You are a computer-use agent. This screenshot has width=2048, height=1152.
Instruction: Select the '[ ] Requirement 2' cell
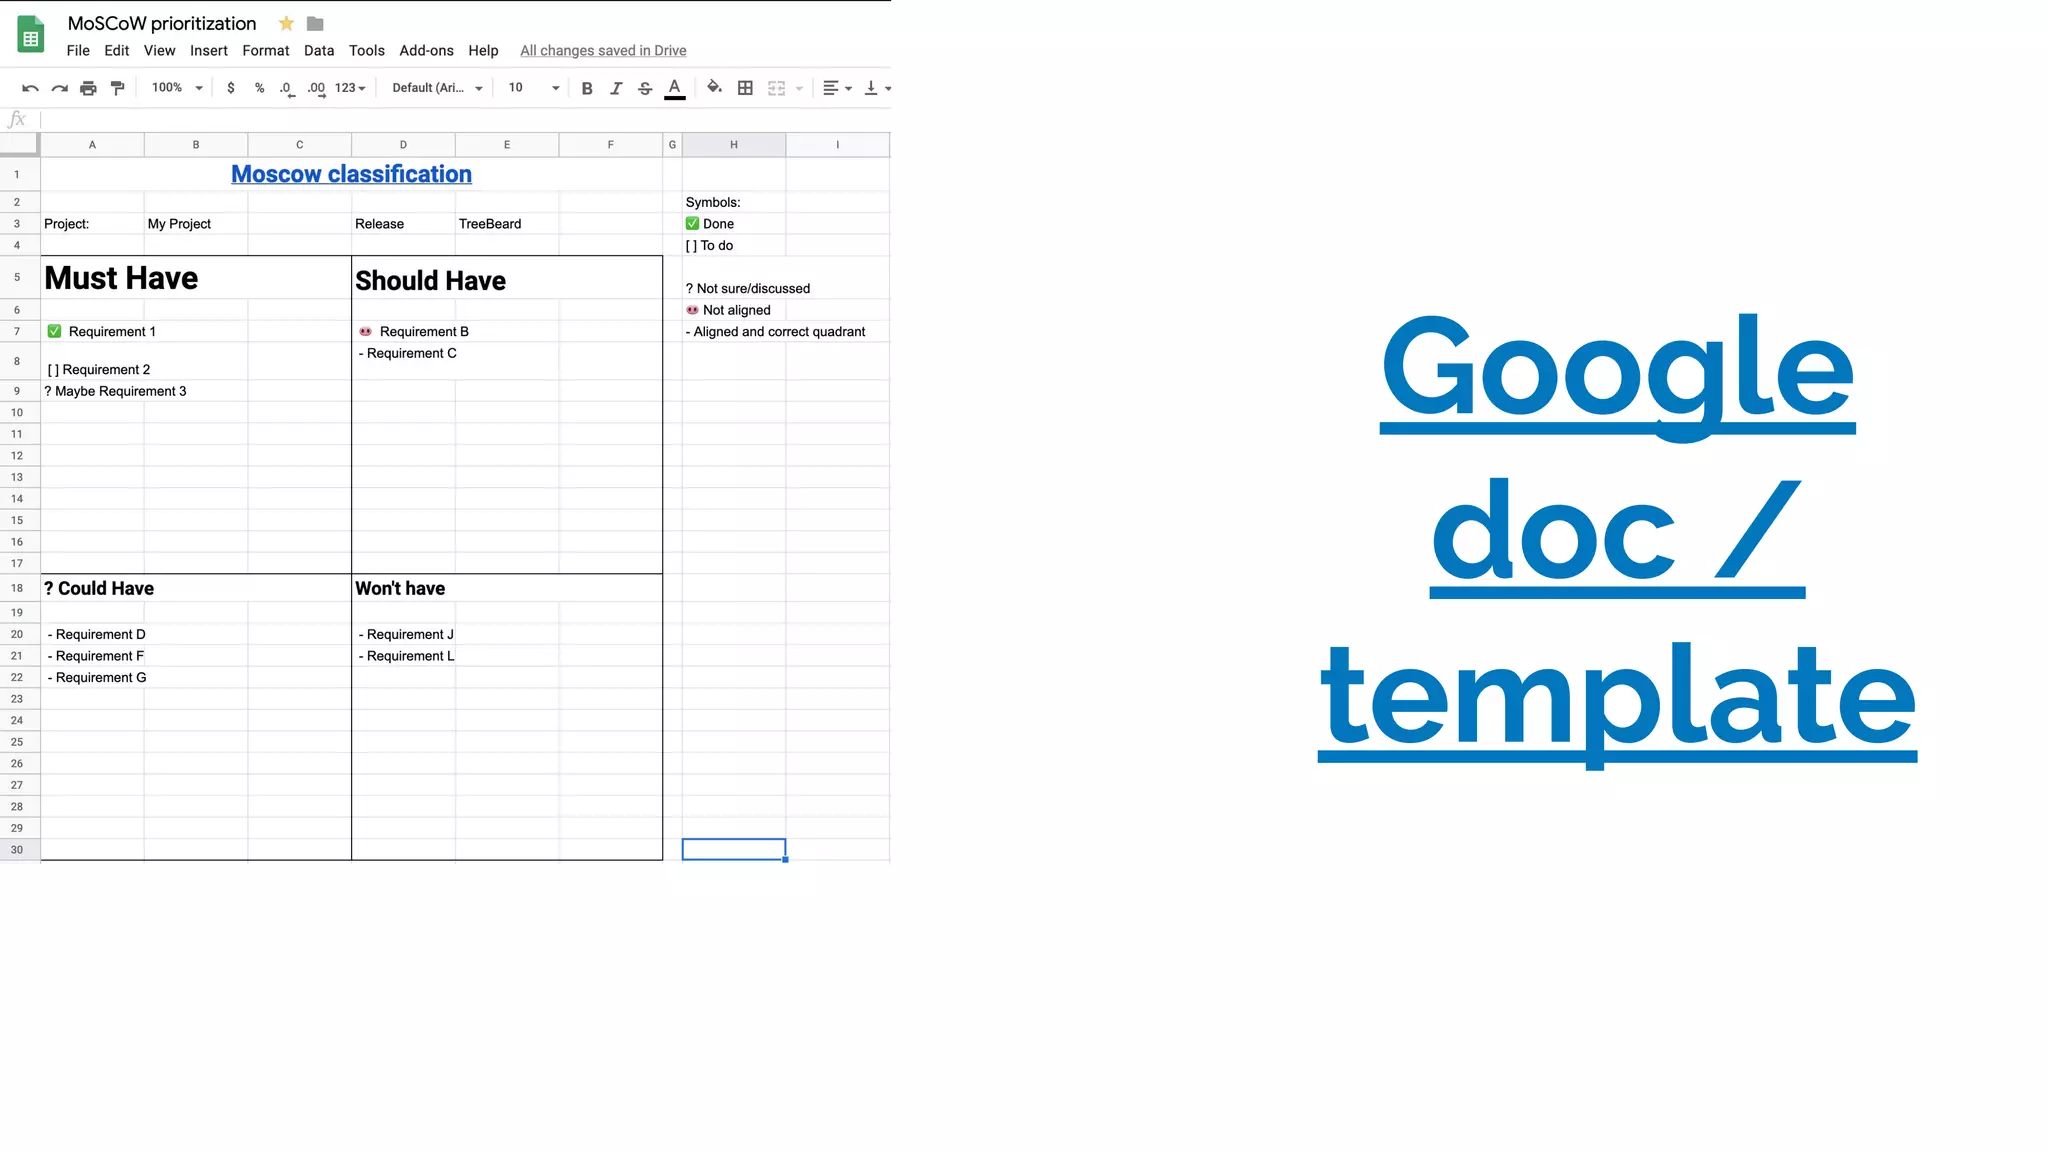92,361
